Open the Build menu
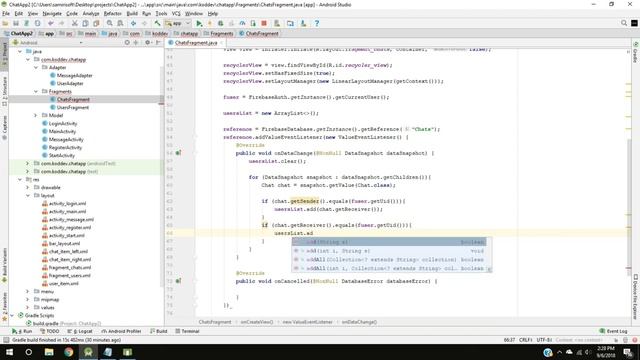Screen dimensions: 640x360 coord(132,13)
